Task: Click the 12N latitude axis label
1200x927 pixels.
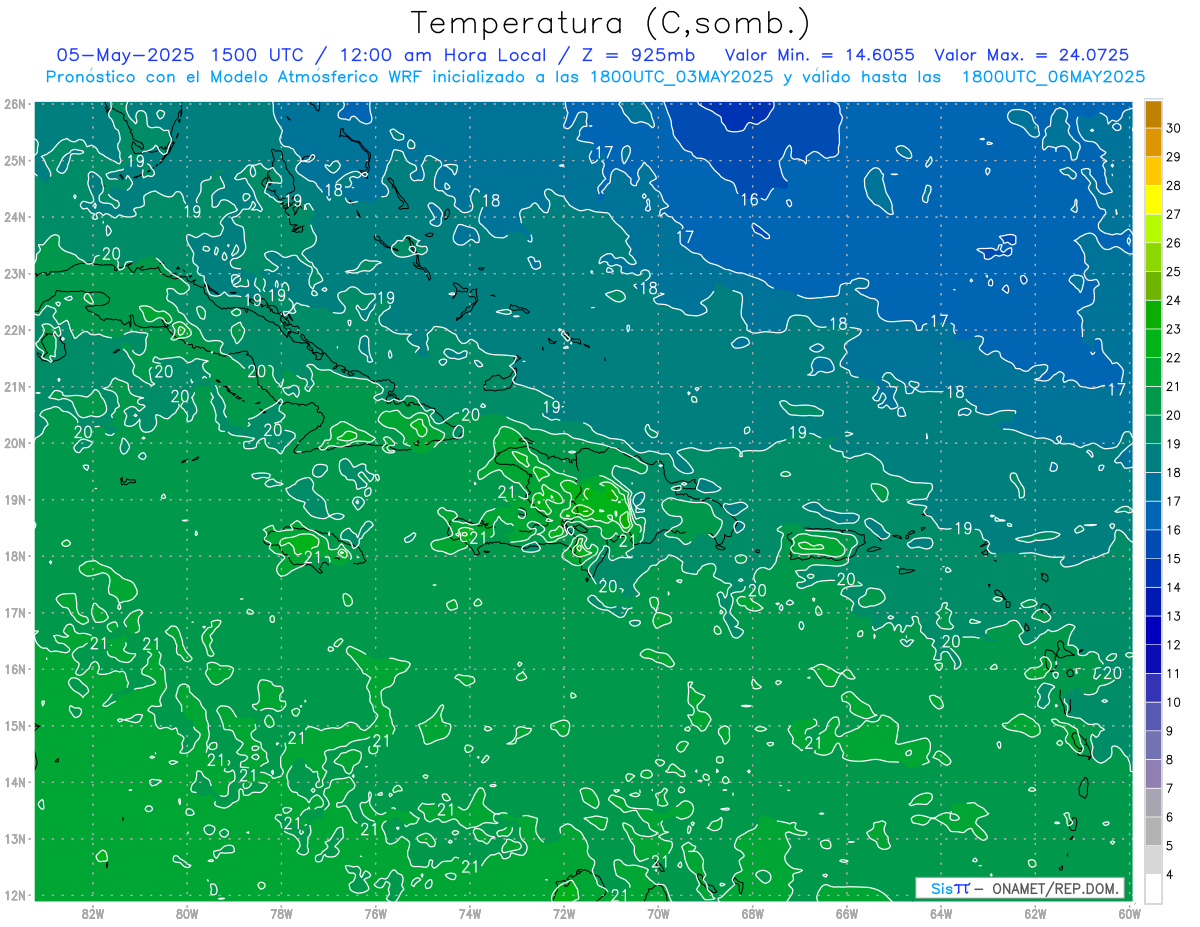Action: [x=16, y=895]
